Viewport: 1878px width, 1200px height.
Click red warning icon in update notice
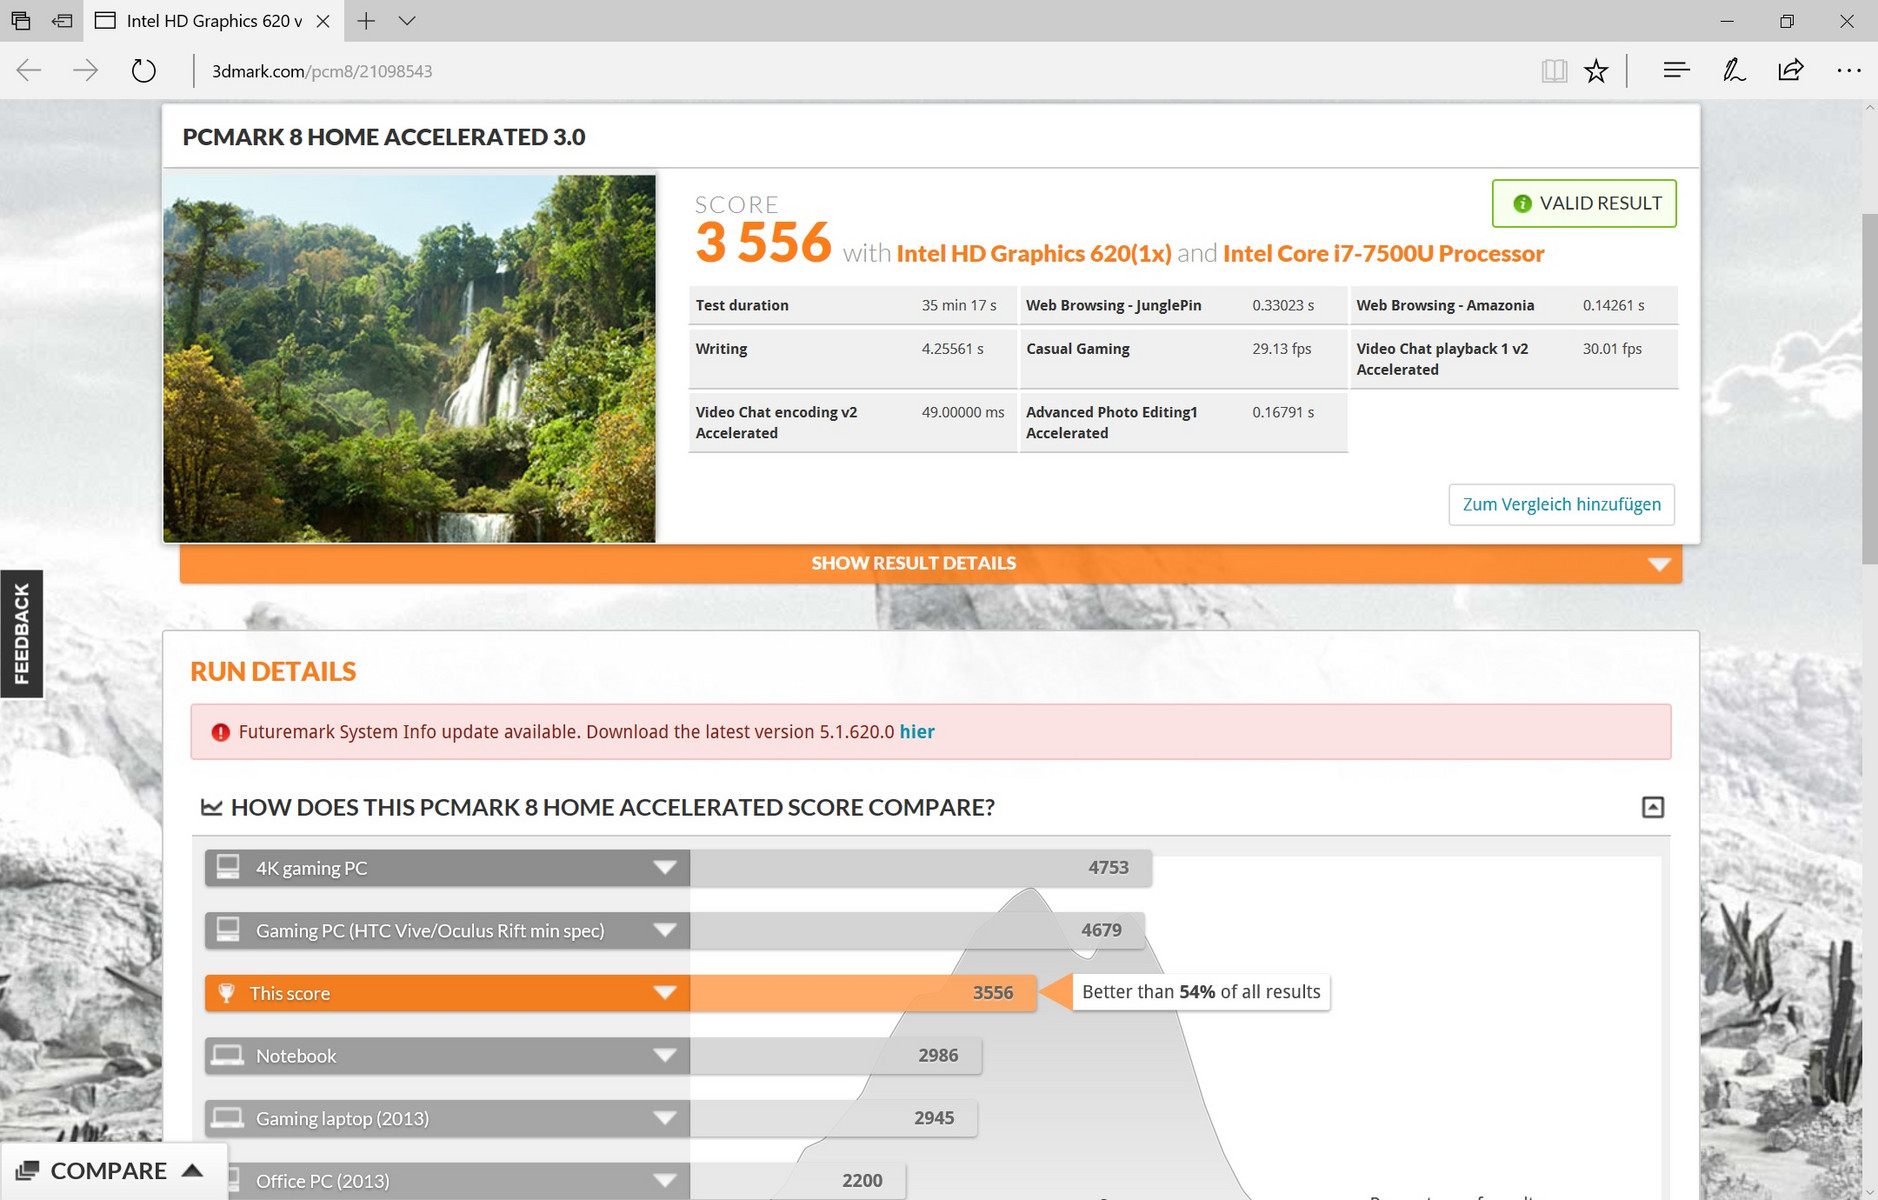tap(220, 732)
